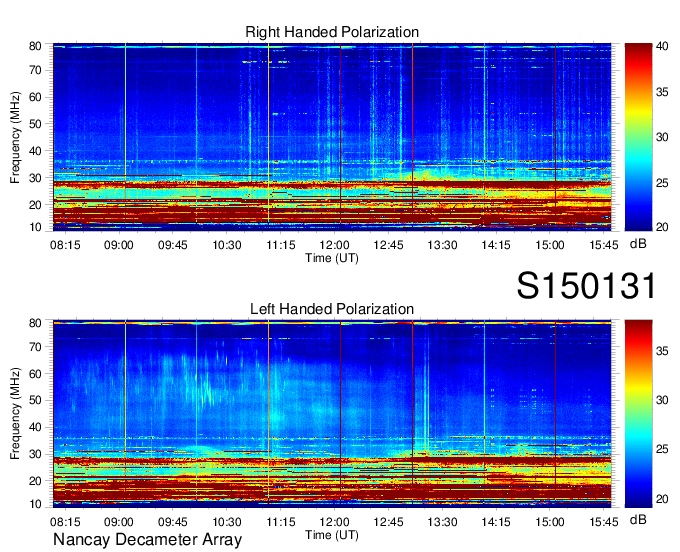Viewport: 680px width, 552px height.
Task: Click 10 MHz tick on right-handed frequency axis
Action: tap(35, 227)
